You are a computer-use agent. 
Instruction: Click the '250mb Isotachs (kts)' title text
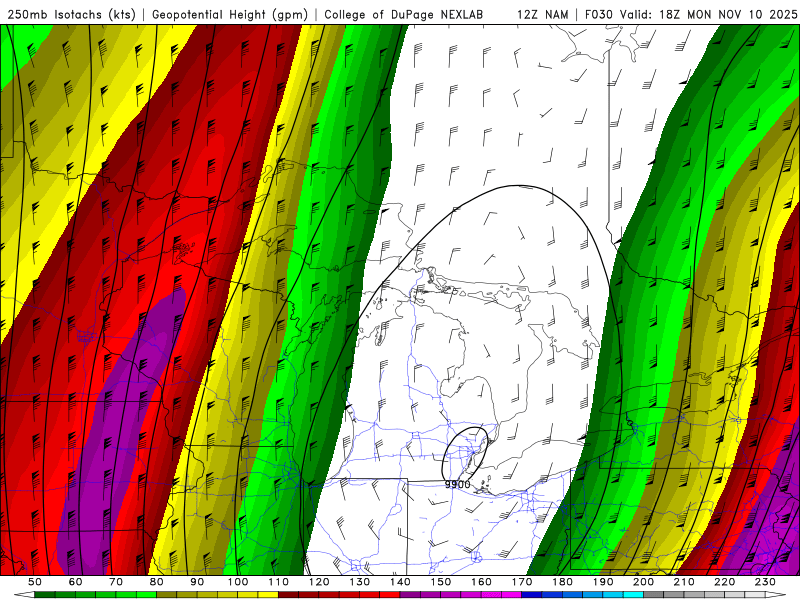point(71,15)
